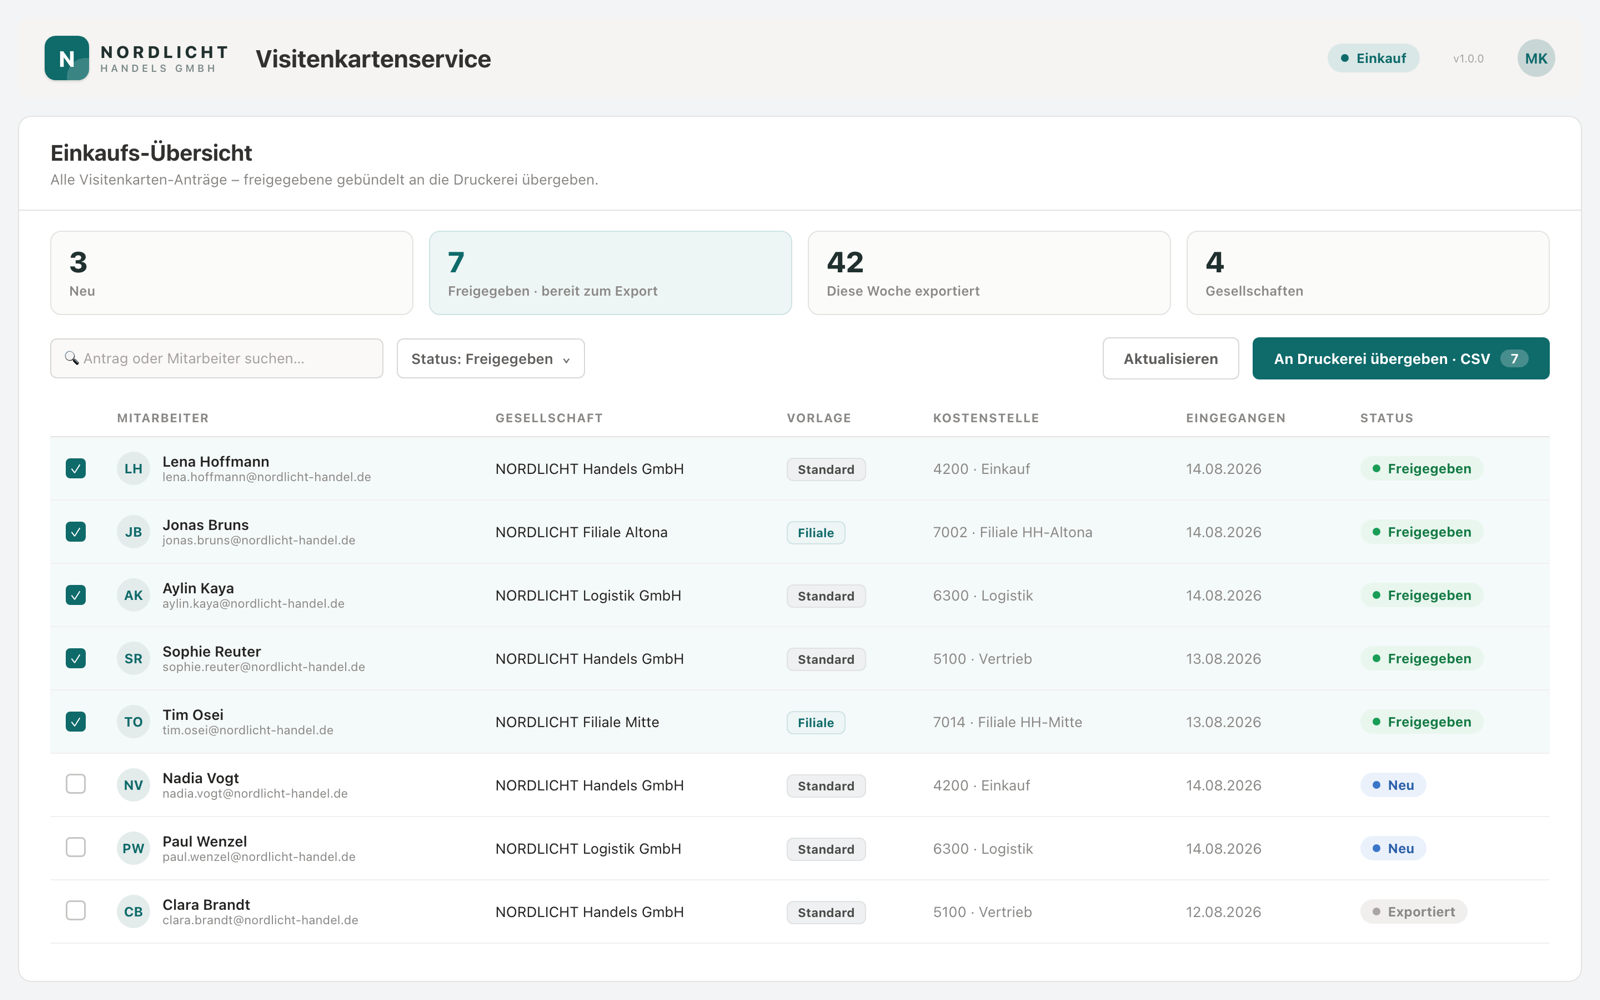Sort by the Gesellschaft column header

click(549, 418)
